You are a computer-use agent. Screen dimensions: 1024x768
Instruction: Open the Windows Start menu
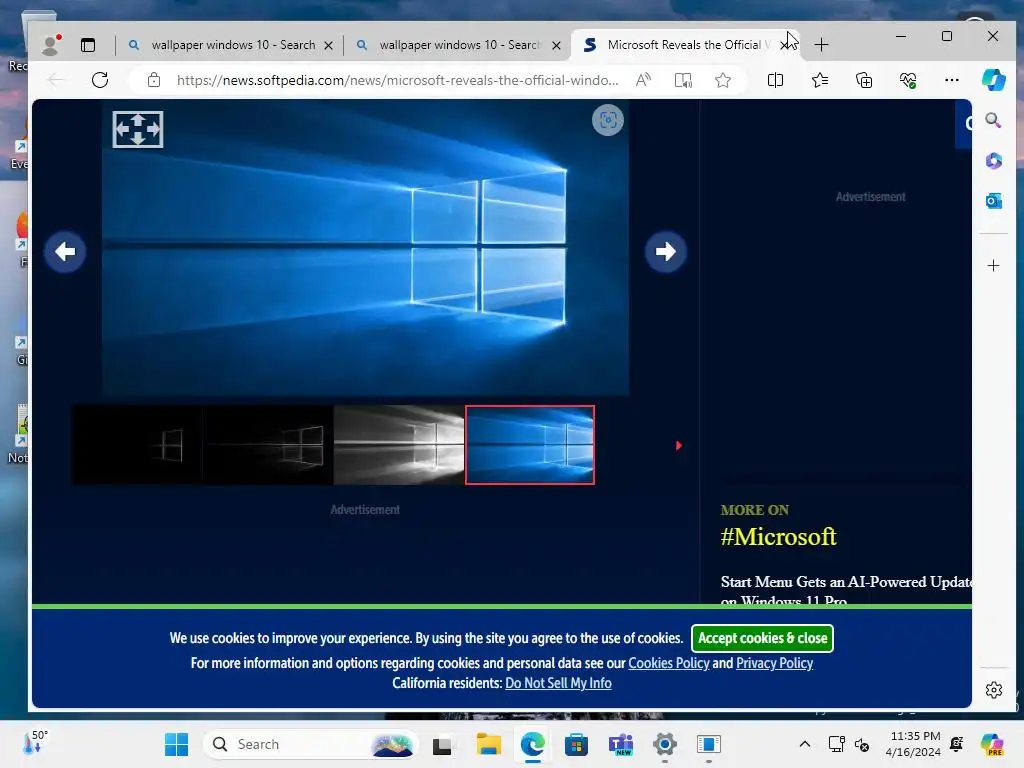click(176, 744)
